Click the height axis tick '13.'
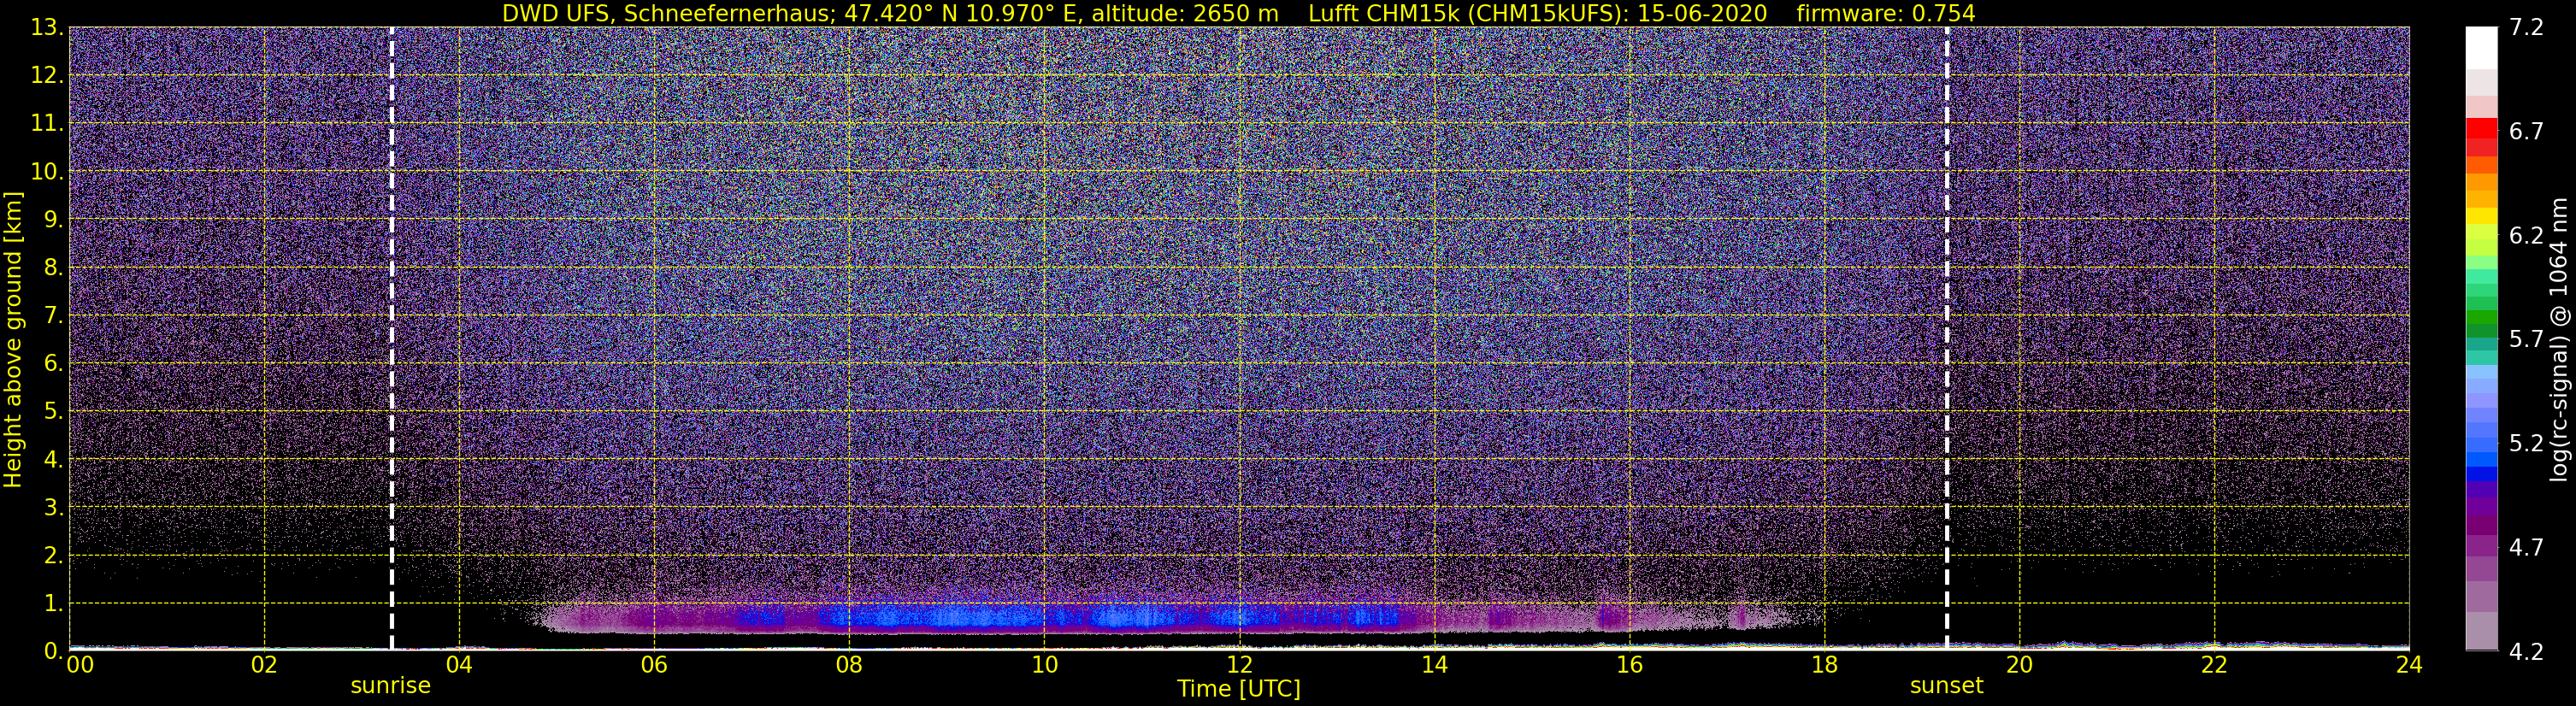Screen dimensions: 2576x706 (46, 28)
